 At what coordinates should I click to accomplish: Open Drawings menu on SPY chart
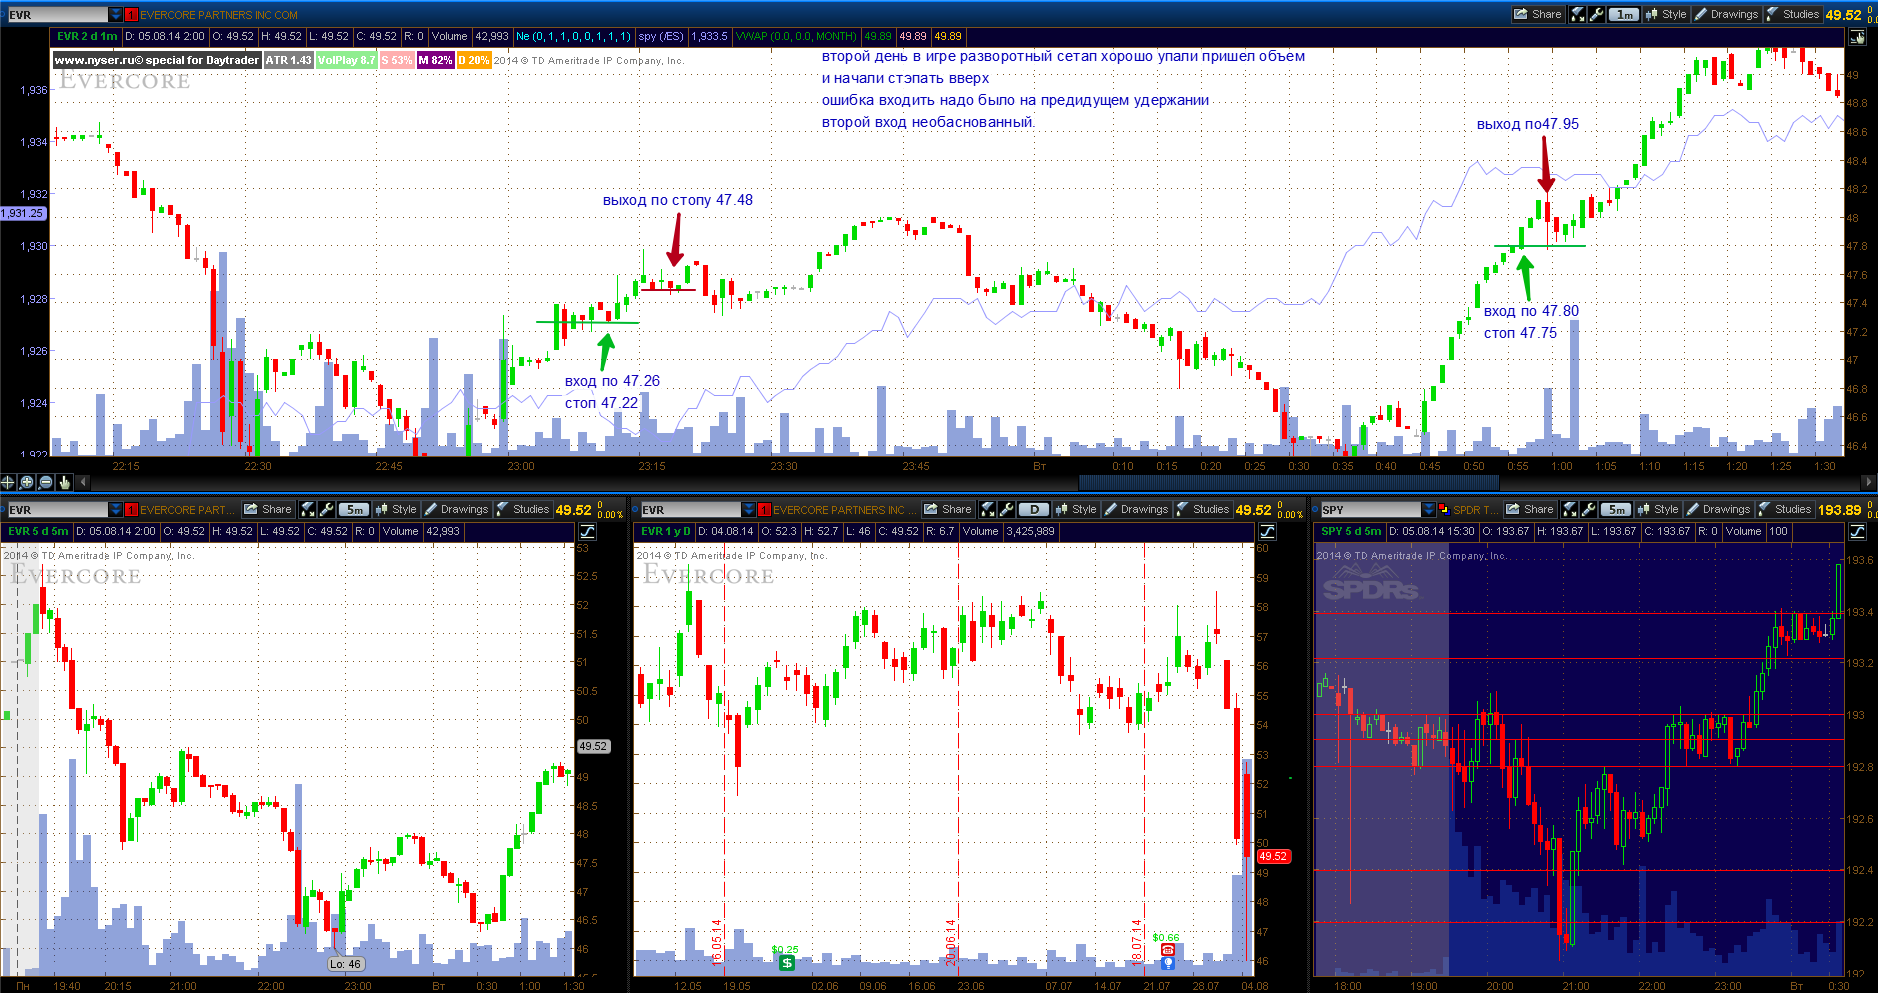[x=1718, y=509]
